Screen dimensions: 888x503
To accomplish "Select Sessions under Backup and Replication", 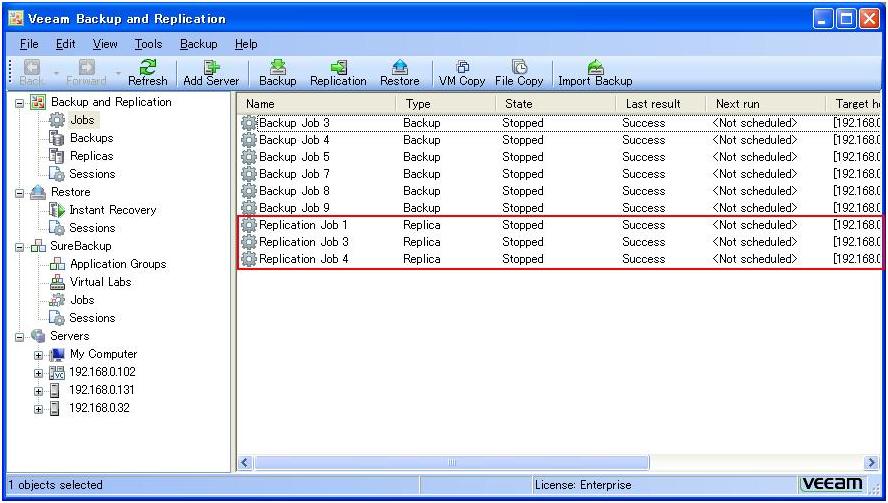I will [92, 174].
